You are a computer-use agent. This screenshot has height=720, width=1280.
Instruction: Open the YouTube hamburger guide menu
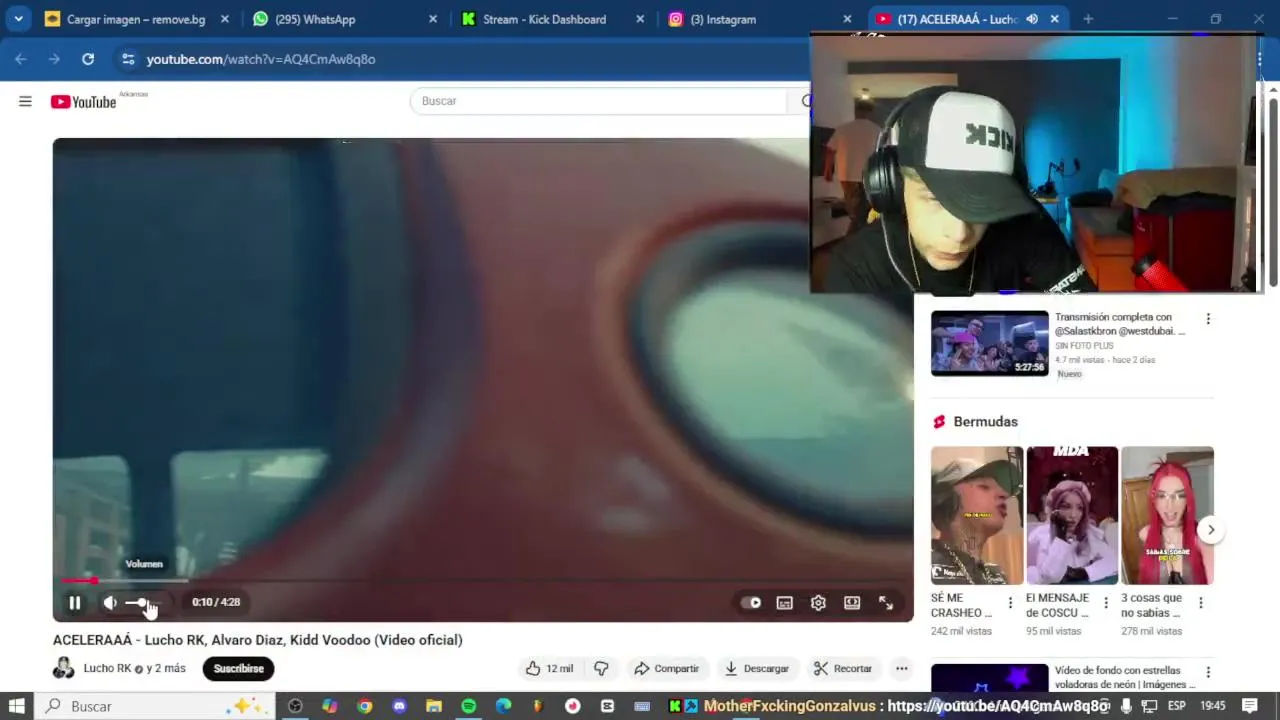(25, 101)
